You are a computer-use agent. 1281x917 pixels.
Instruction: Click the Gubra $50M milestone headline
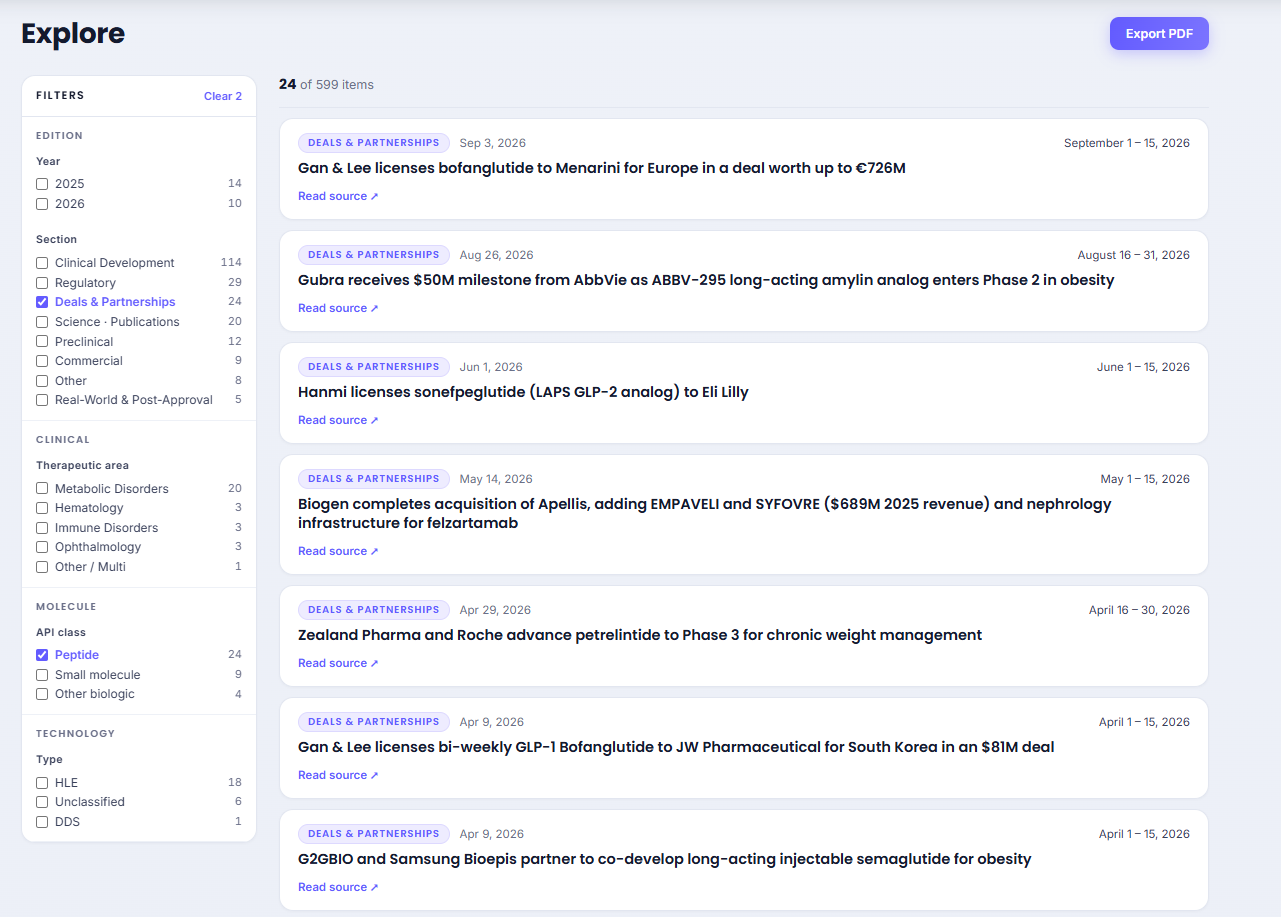[x=706, y=280]
